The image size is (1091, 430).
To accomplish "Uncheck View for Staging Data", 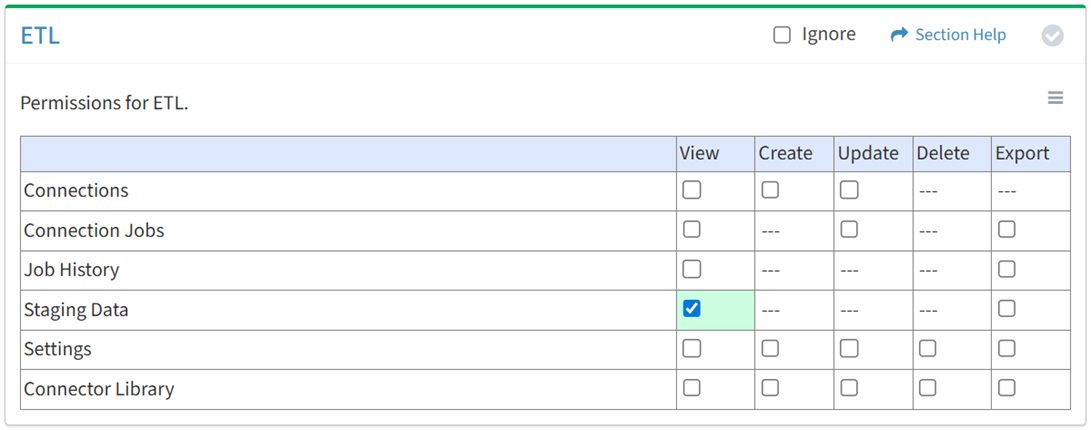I will (x=692, y=309).
